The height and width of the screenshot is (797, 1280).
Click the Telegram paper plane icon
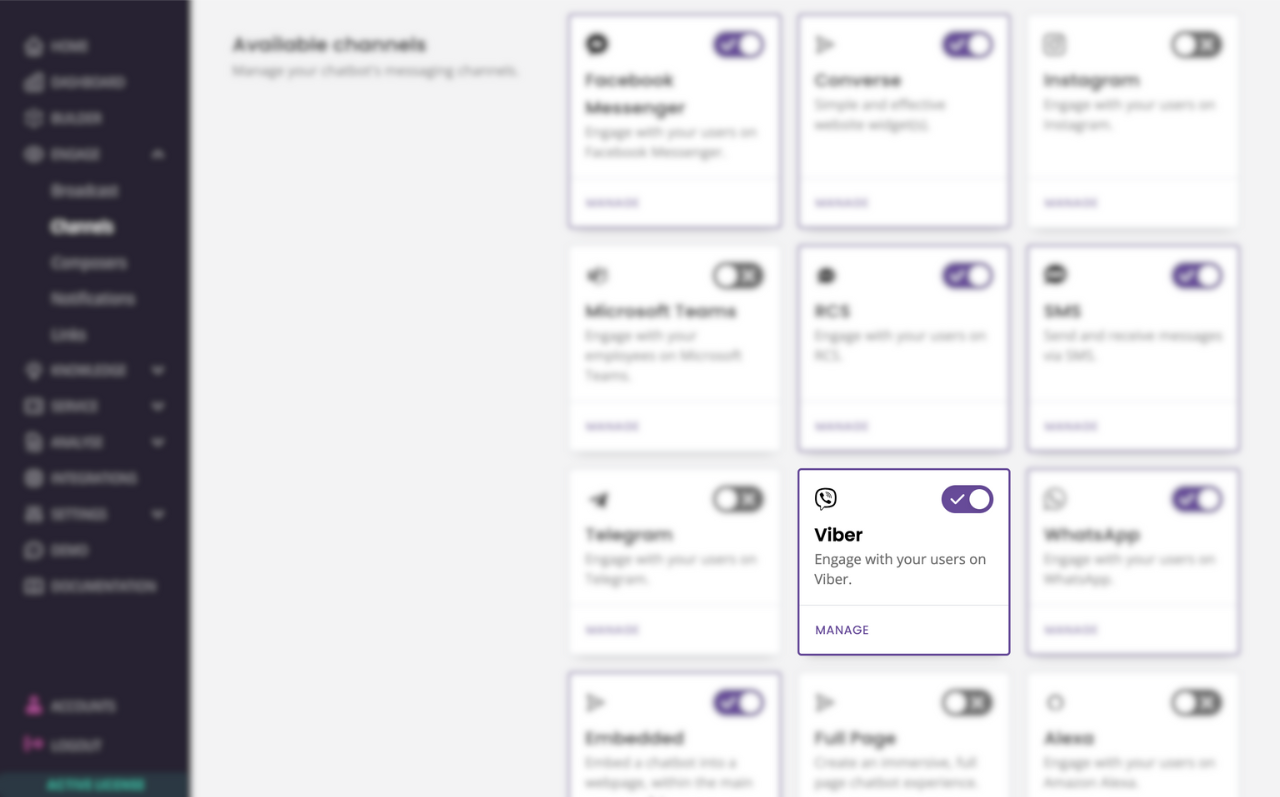[x=597, y=499]
